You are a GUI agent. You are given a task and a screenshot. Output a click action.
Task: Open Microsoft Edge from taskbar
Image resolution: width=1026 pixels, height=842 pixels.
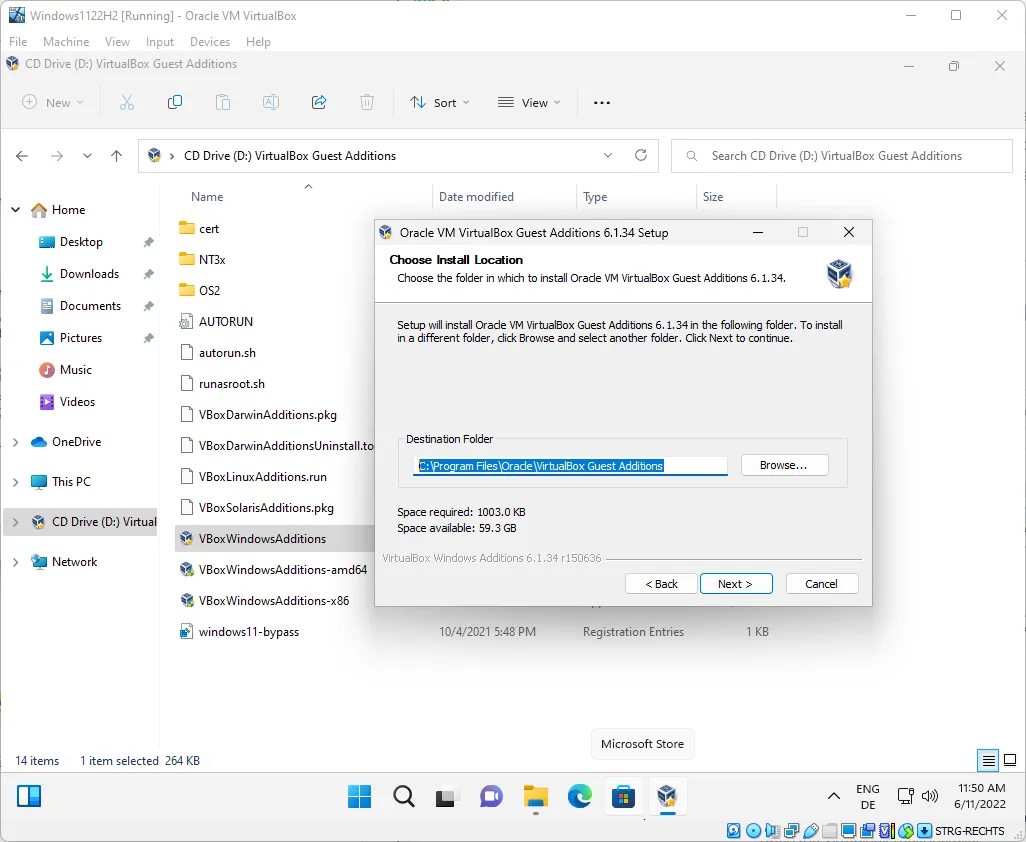pyautogui.click(x=579, y=796)
